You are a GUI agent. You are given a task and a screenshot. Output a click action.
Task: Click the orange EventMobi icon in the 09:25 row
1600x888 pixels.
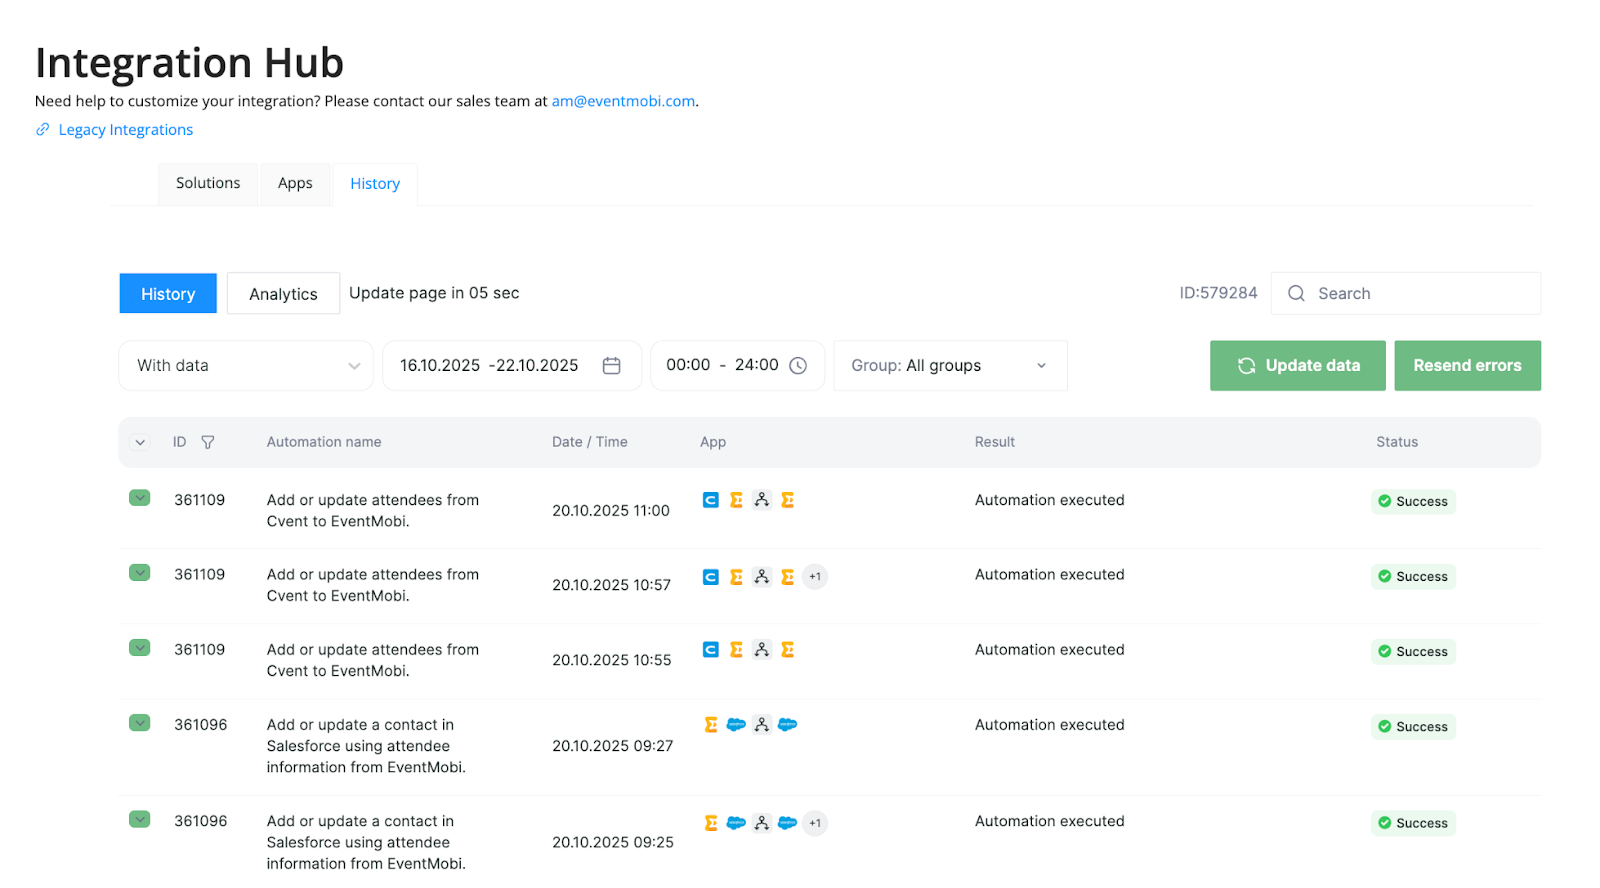pyautogui.click(x=711, y=823)
